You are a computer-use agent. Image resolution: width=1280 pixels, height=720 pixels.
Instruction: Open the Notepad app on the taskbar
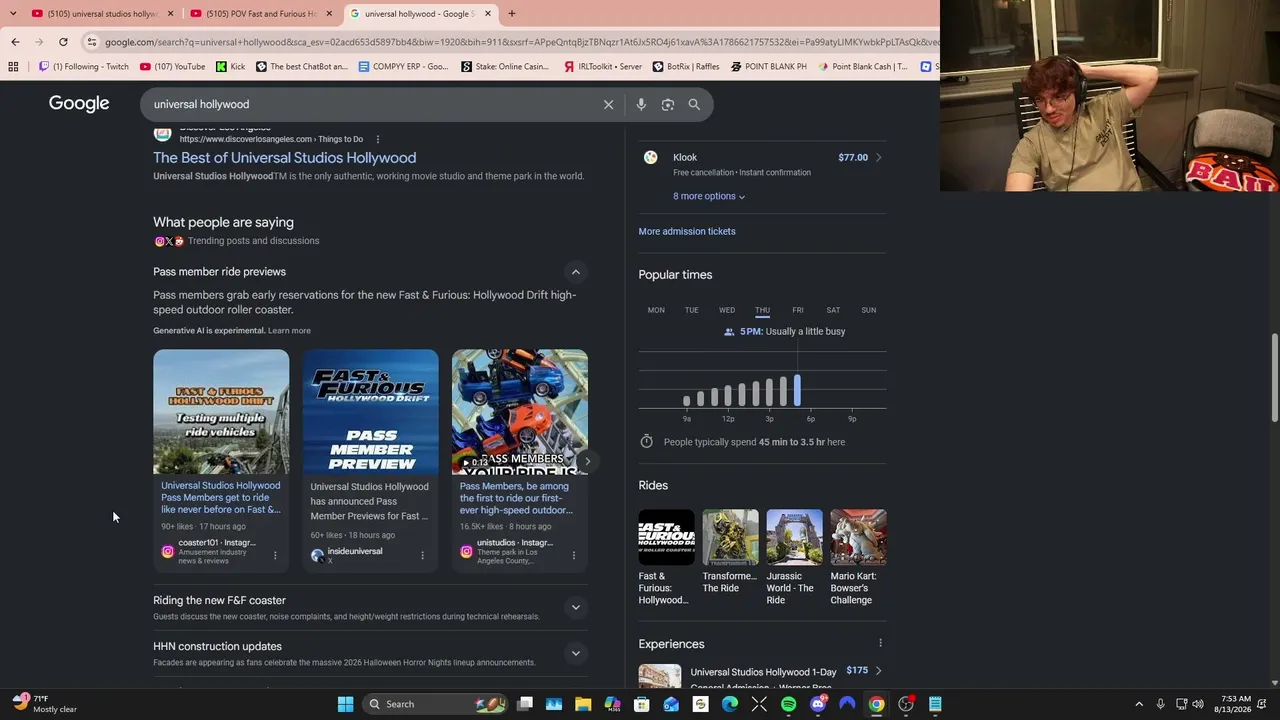click(x=935, y=704)
